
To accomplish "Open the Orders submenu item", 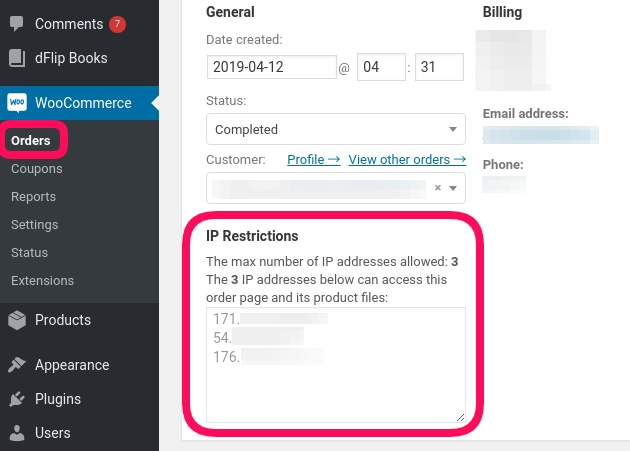I will tap(31, 140).
